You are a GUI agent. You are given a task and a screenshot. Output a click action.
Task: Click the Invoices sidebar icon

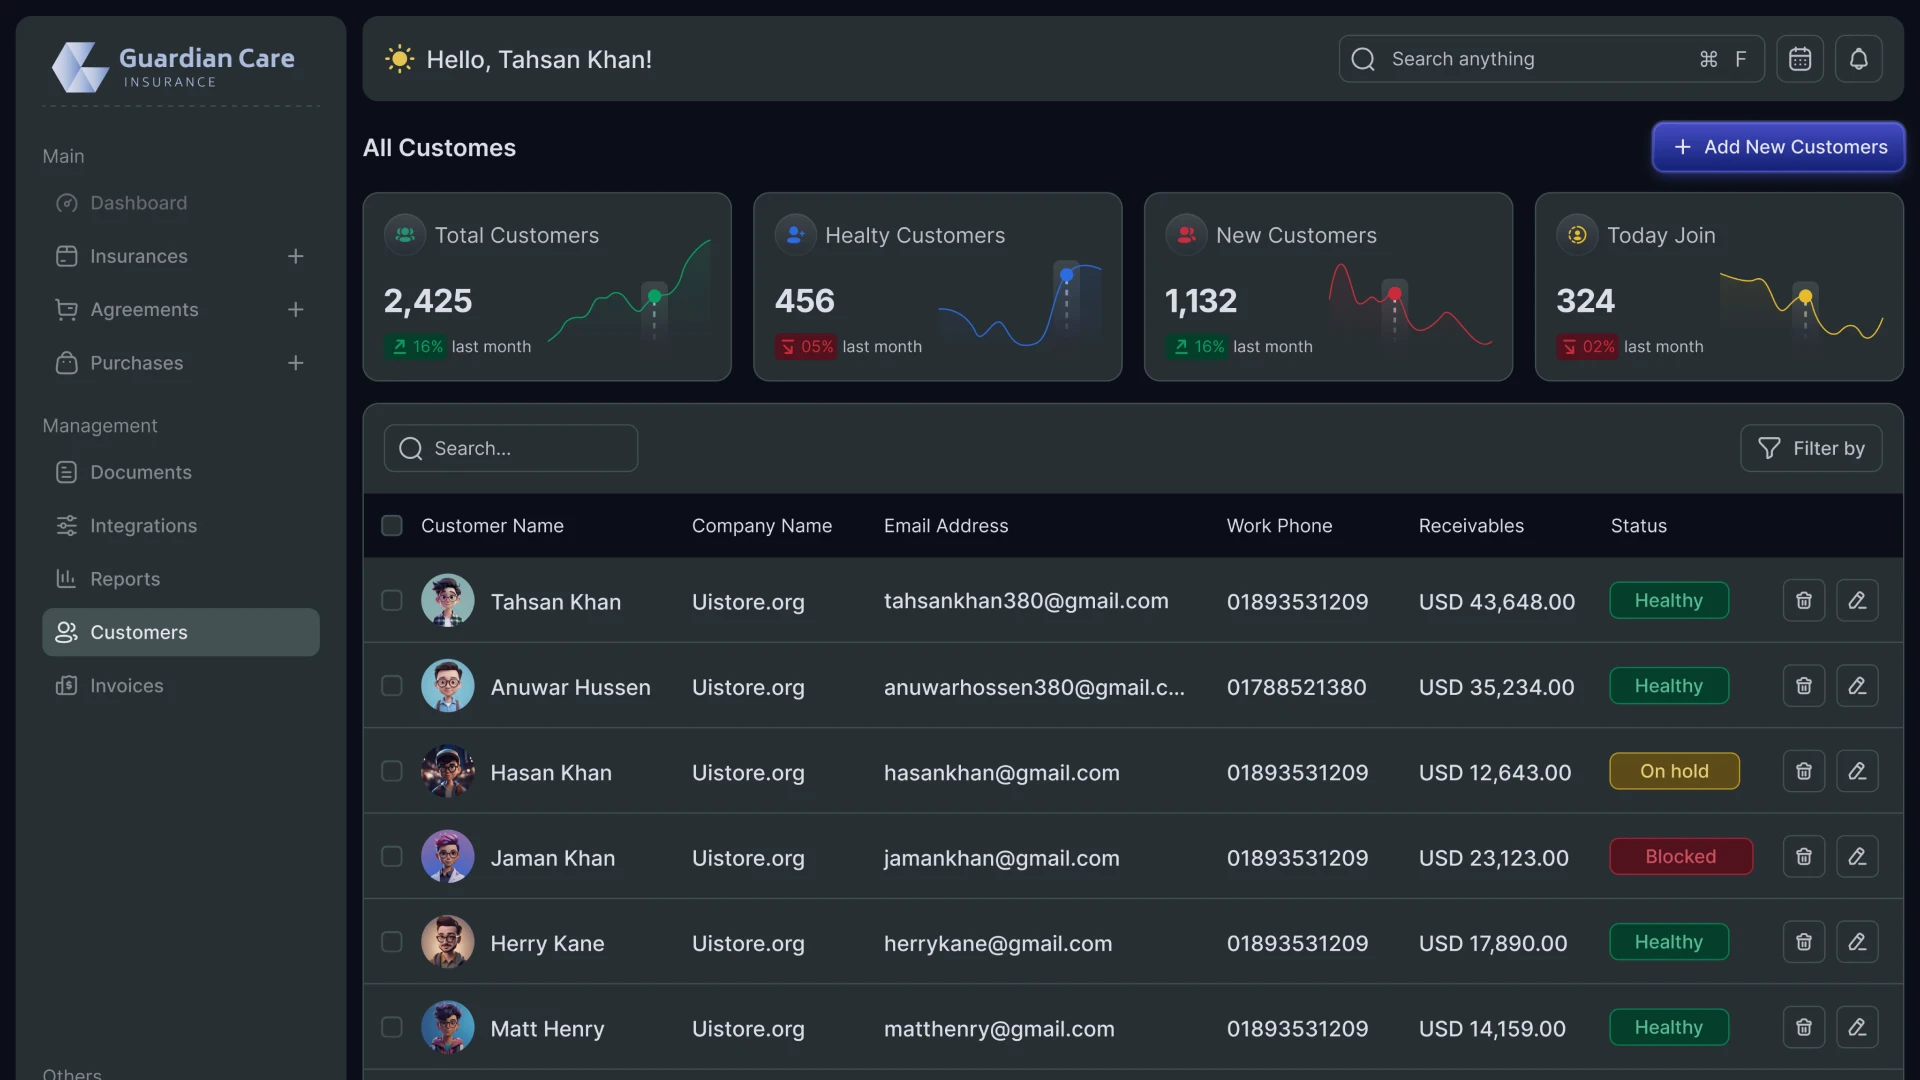pos(65,685)
